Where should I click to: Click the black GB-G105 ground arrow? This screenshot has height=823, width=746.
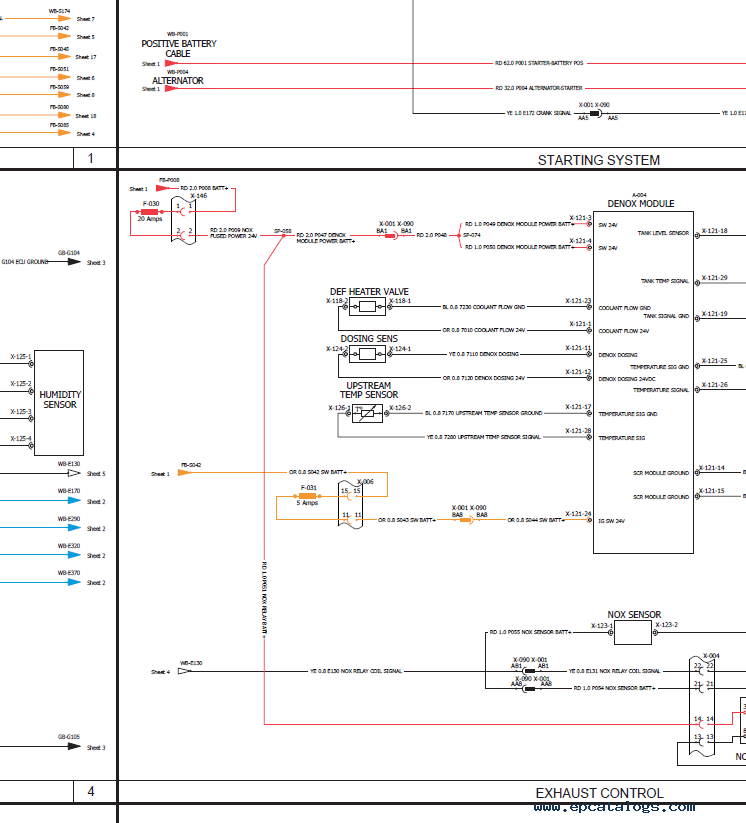[x=74, y=746]
